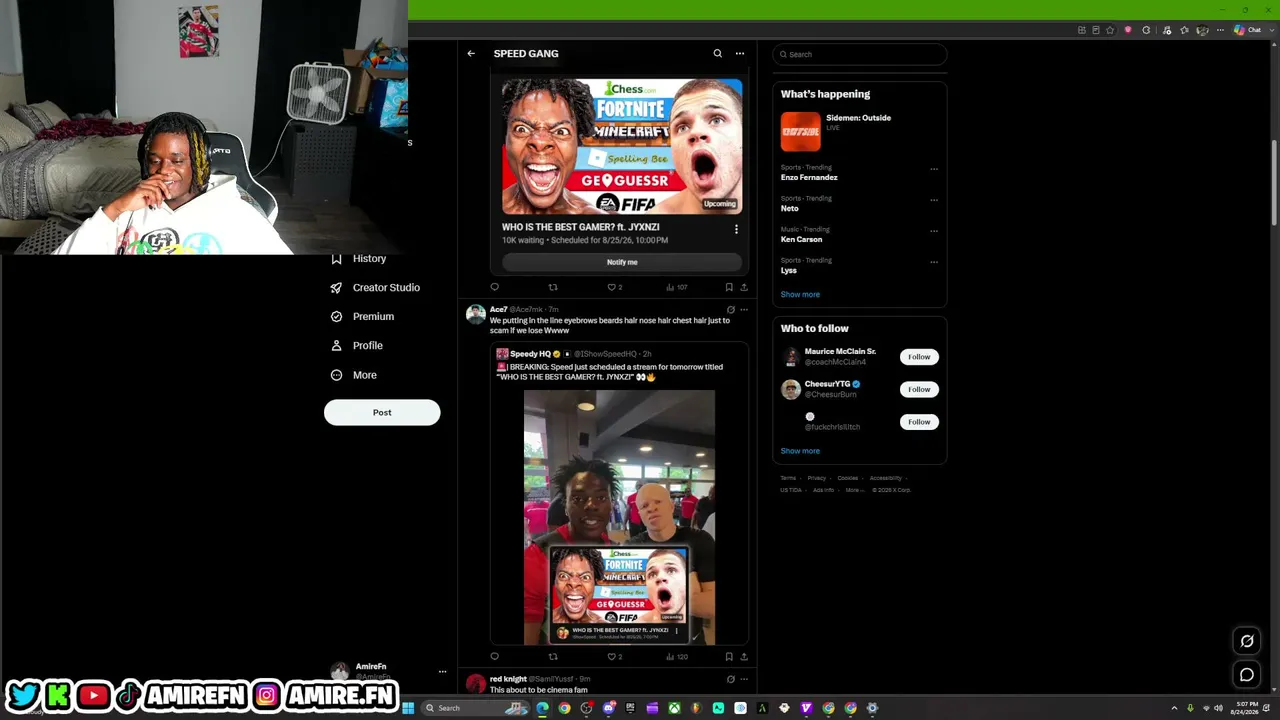Viewport: 1280px width, 720px height.
Task: Open more options for Lyss trend
Action: [934, 262]
